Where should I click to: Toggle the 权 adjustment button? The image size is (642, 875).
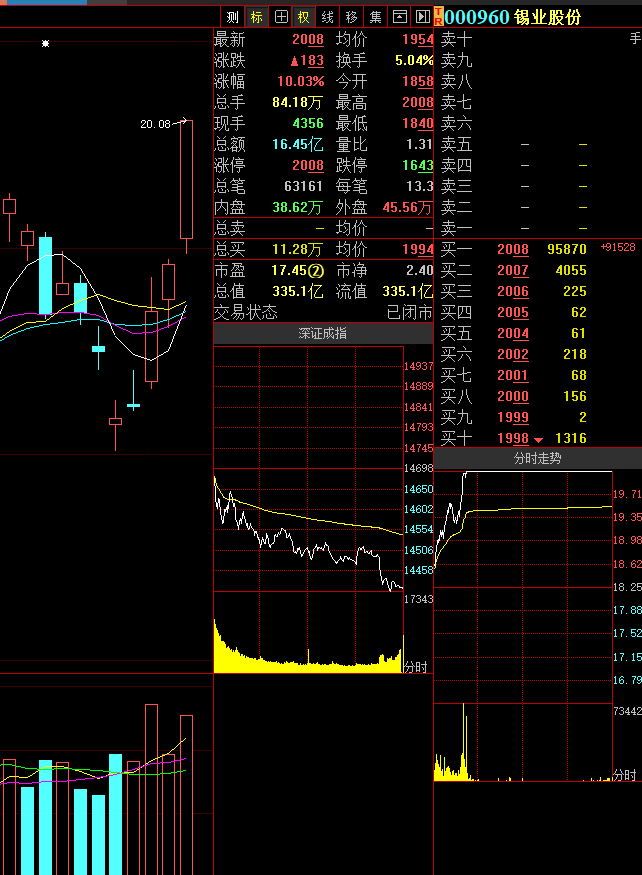(304, 17)
